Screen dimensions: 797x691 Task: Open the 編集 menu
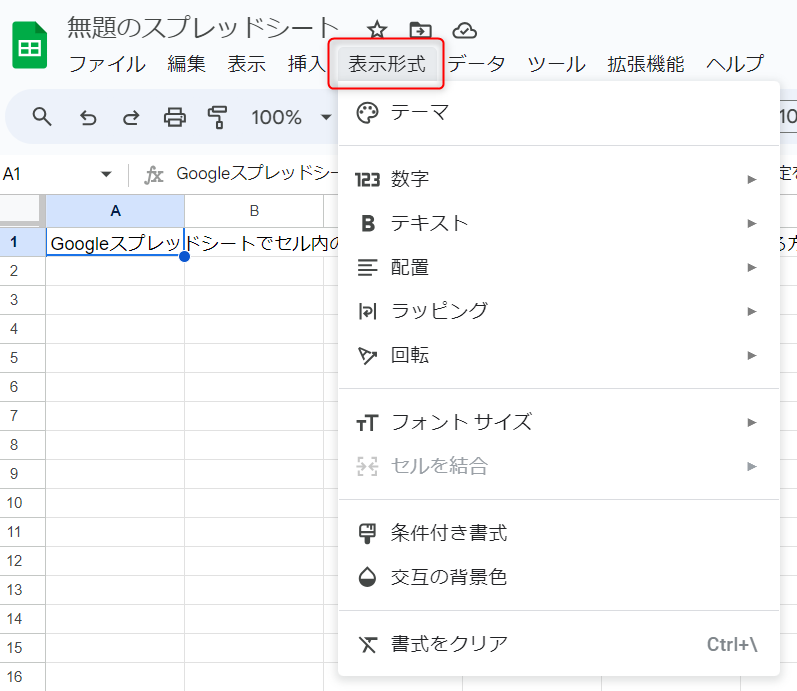pos(187,64)
